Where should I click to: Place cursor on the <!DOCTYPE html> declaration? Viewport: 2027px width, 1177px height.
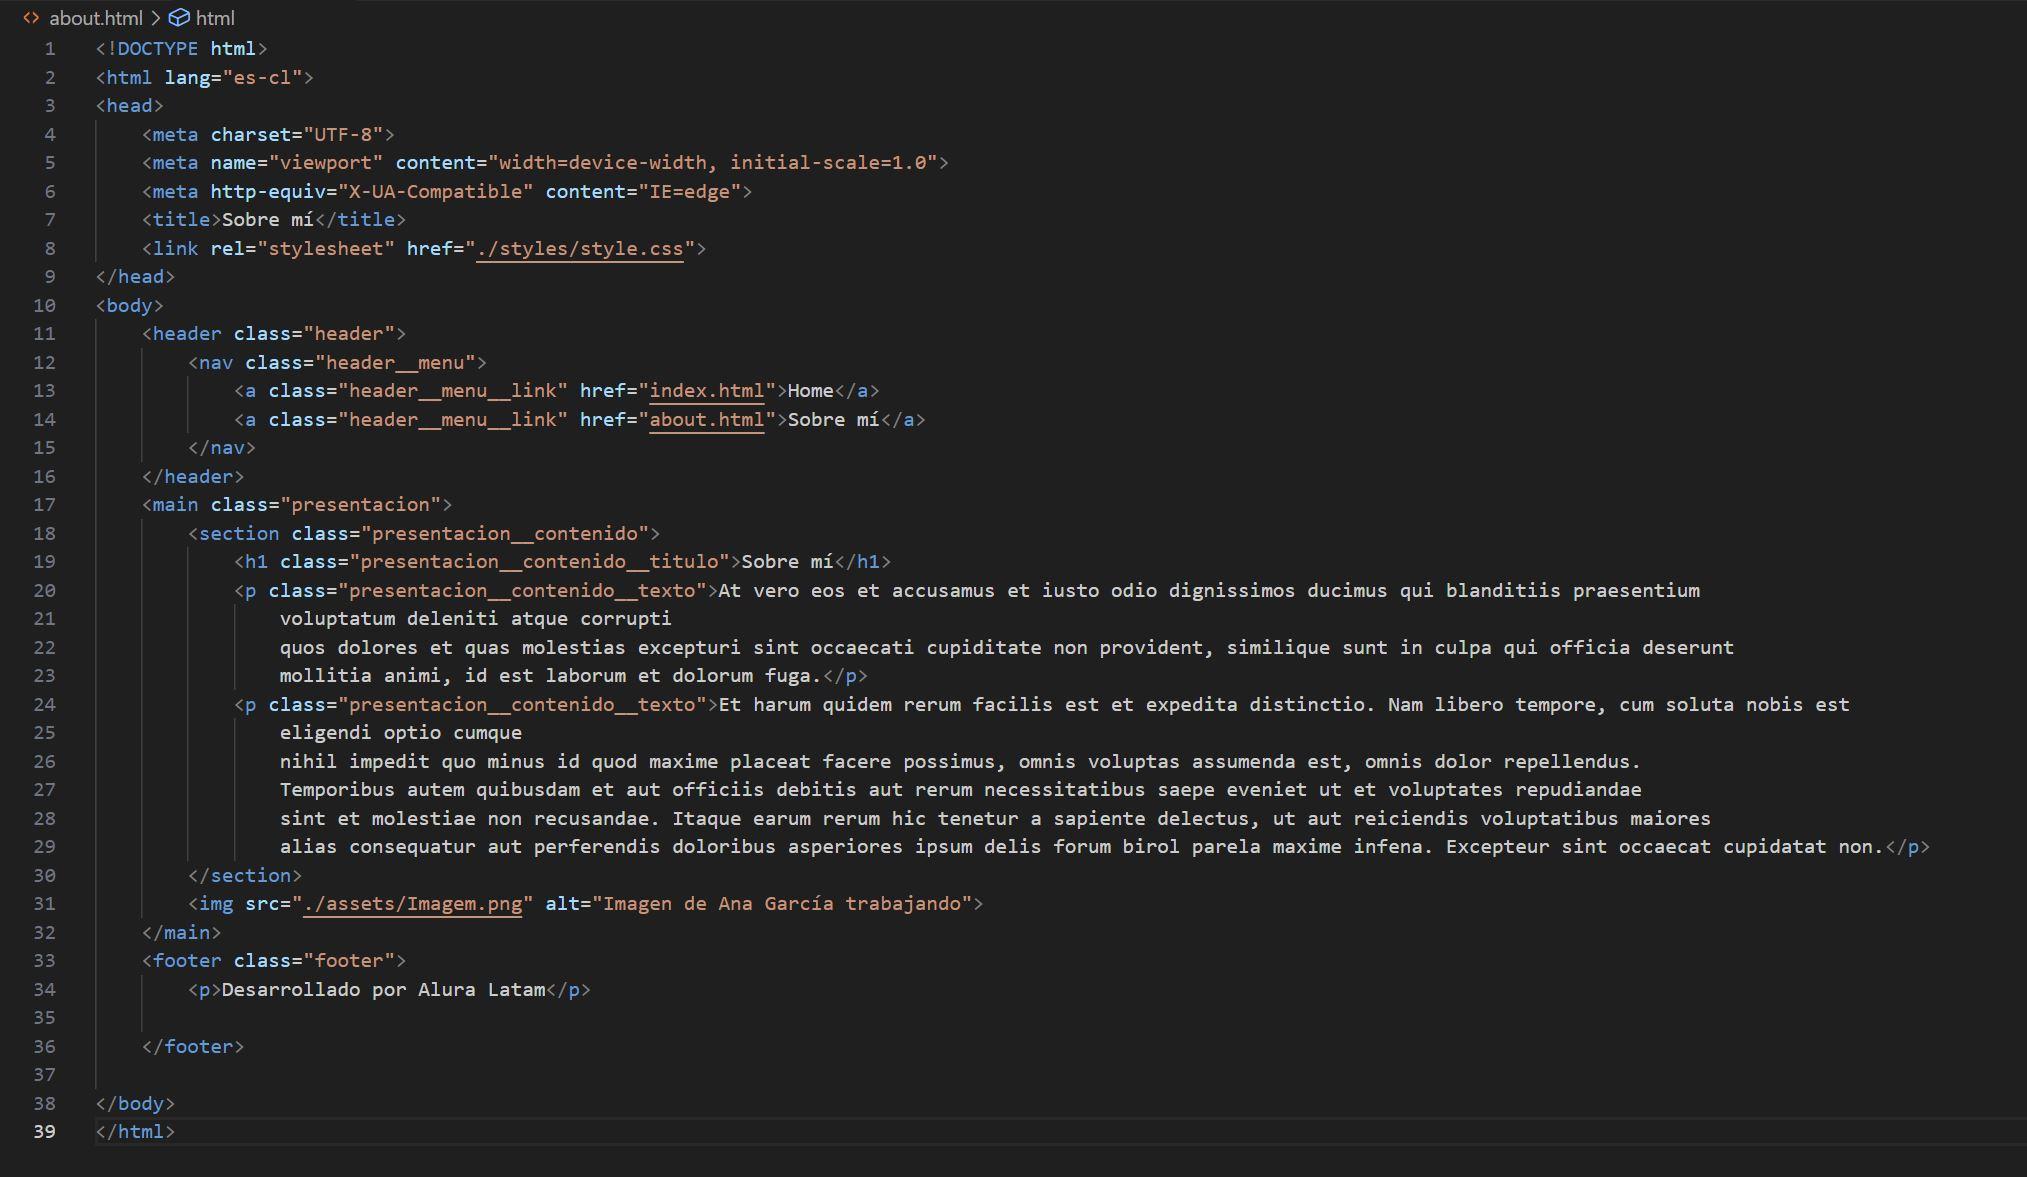click(181, 49)
